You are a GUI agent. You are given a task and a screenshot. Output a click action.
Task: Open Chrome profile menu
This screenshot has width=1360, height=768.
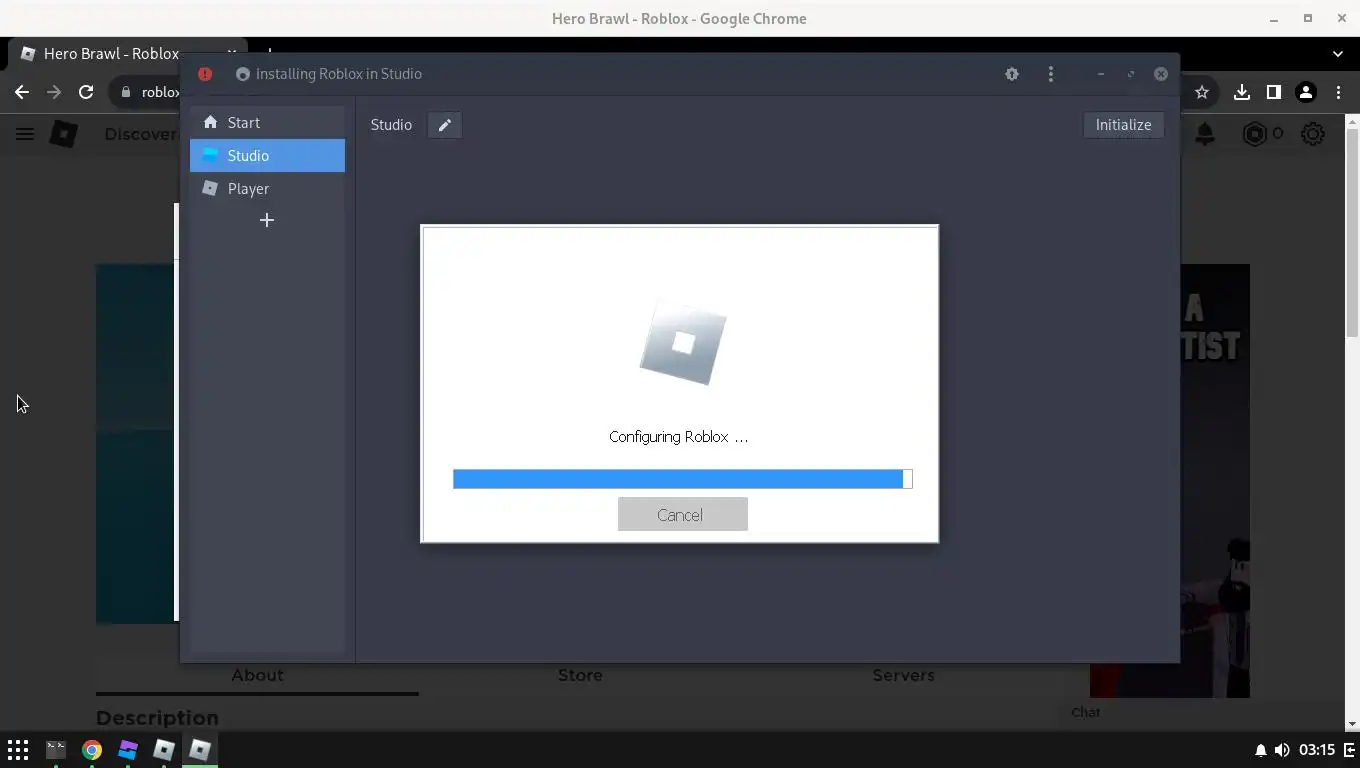click(1305, 92)
